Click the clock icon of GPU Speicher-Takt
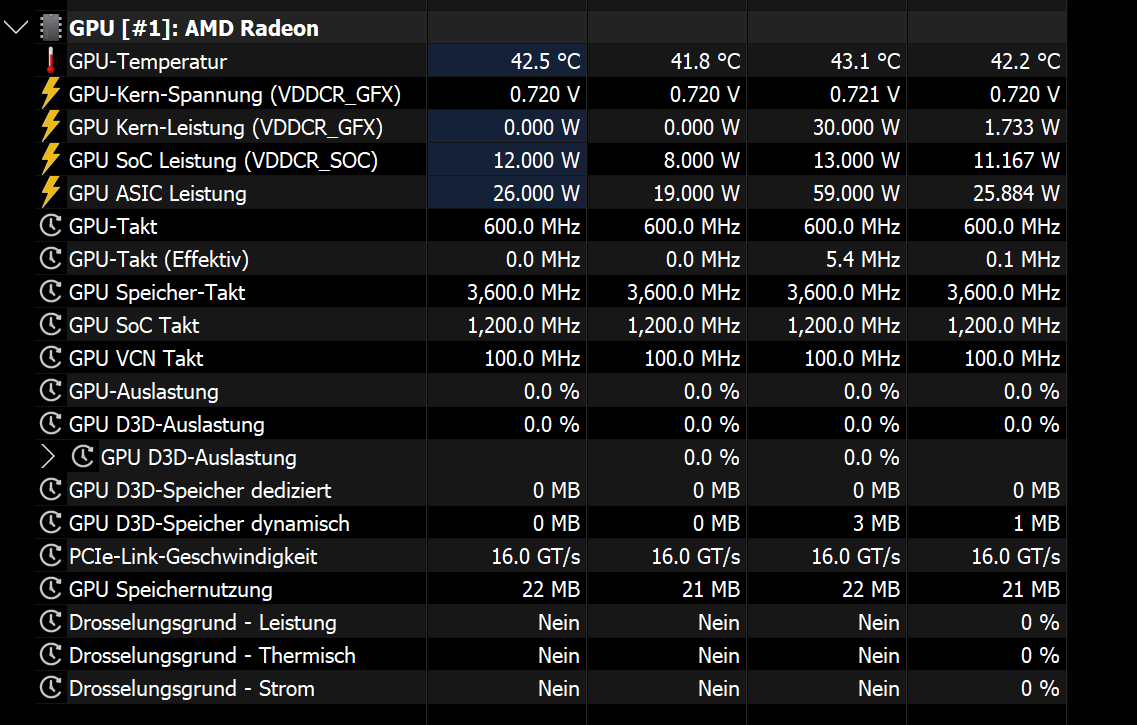 click(51, 292)
